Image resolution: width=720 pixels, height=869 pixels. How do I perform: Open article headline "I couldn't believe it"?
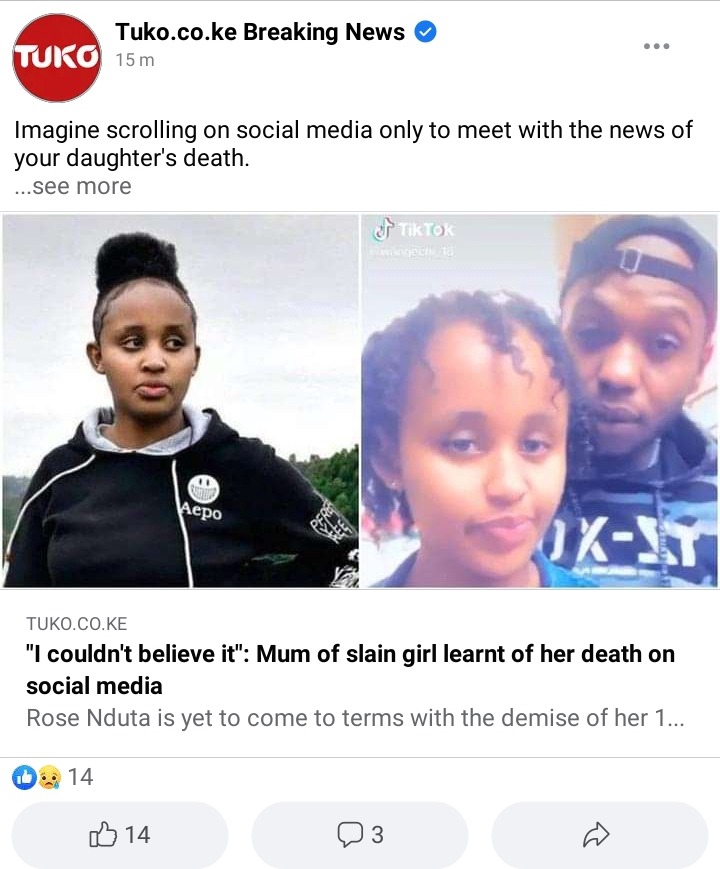click(350, 669)
